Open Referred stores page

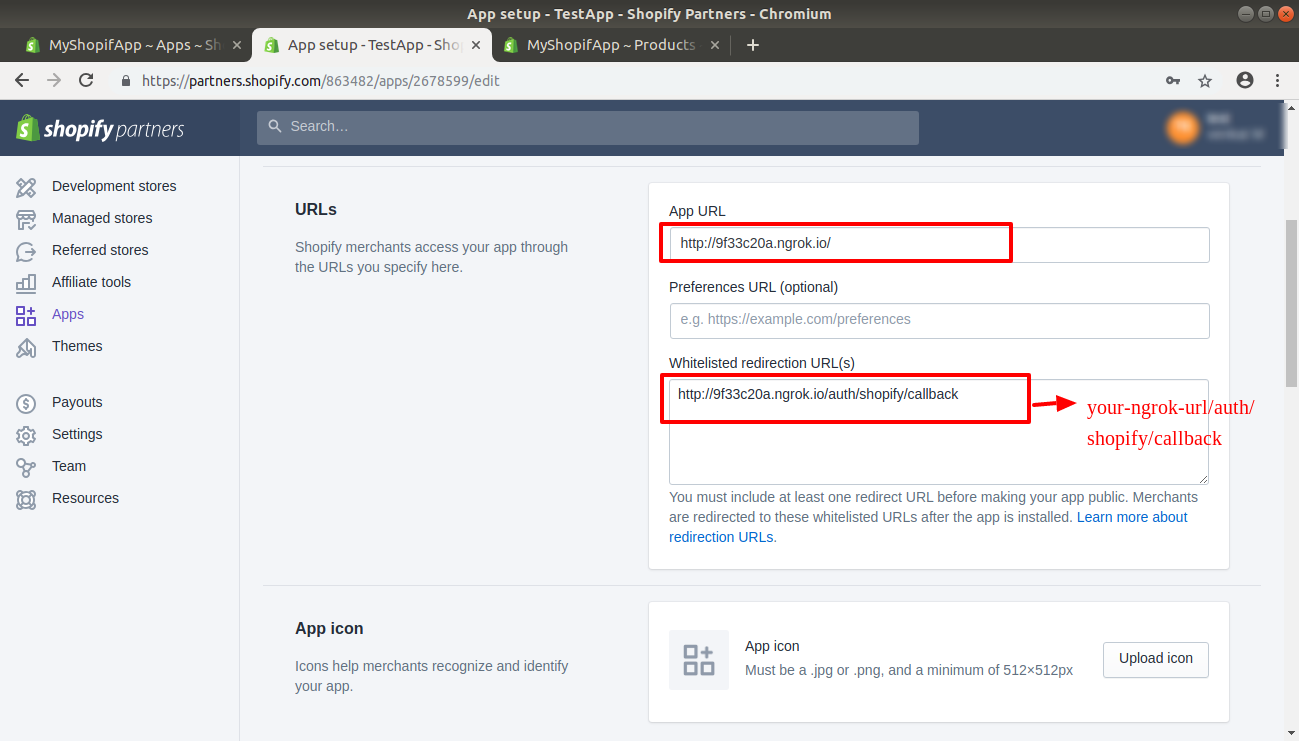100,250
